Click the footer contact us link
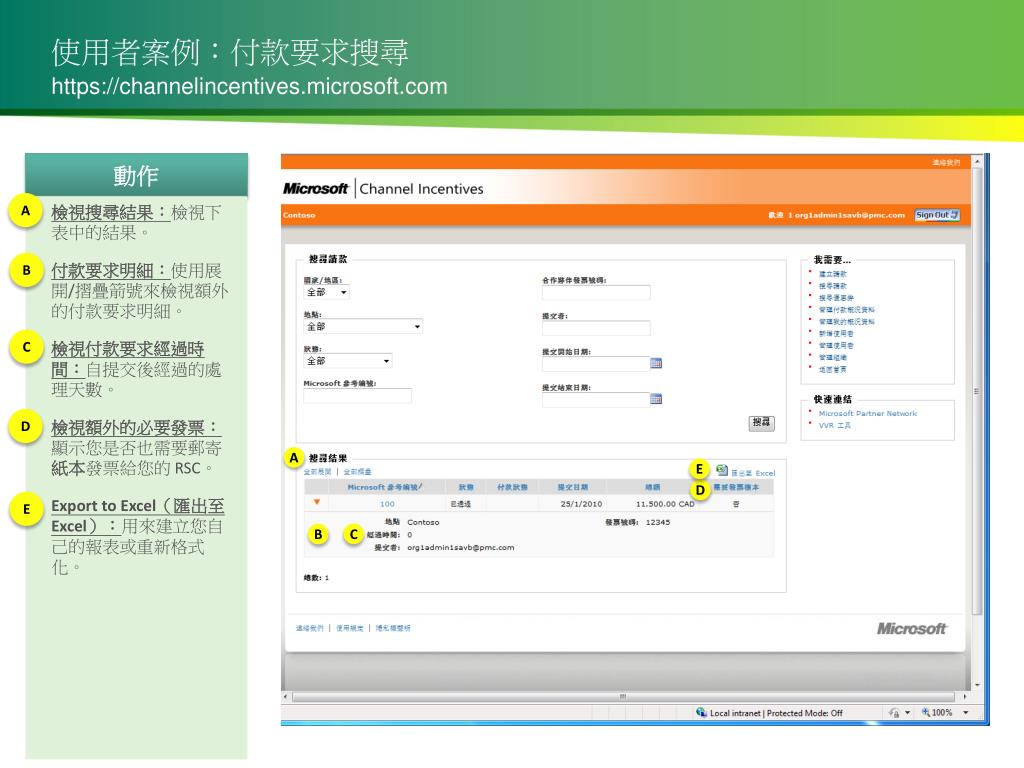The width and height of the screenshot is (1024, 768). (x=310, y=628)
